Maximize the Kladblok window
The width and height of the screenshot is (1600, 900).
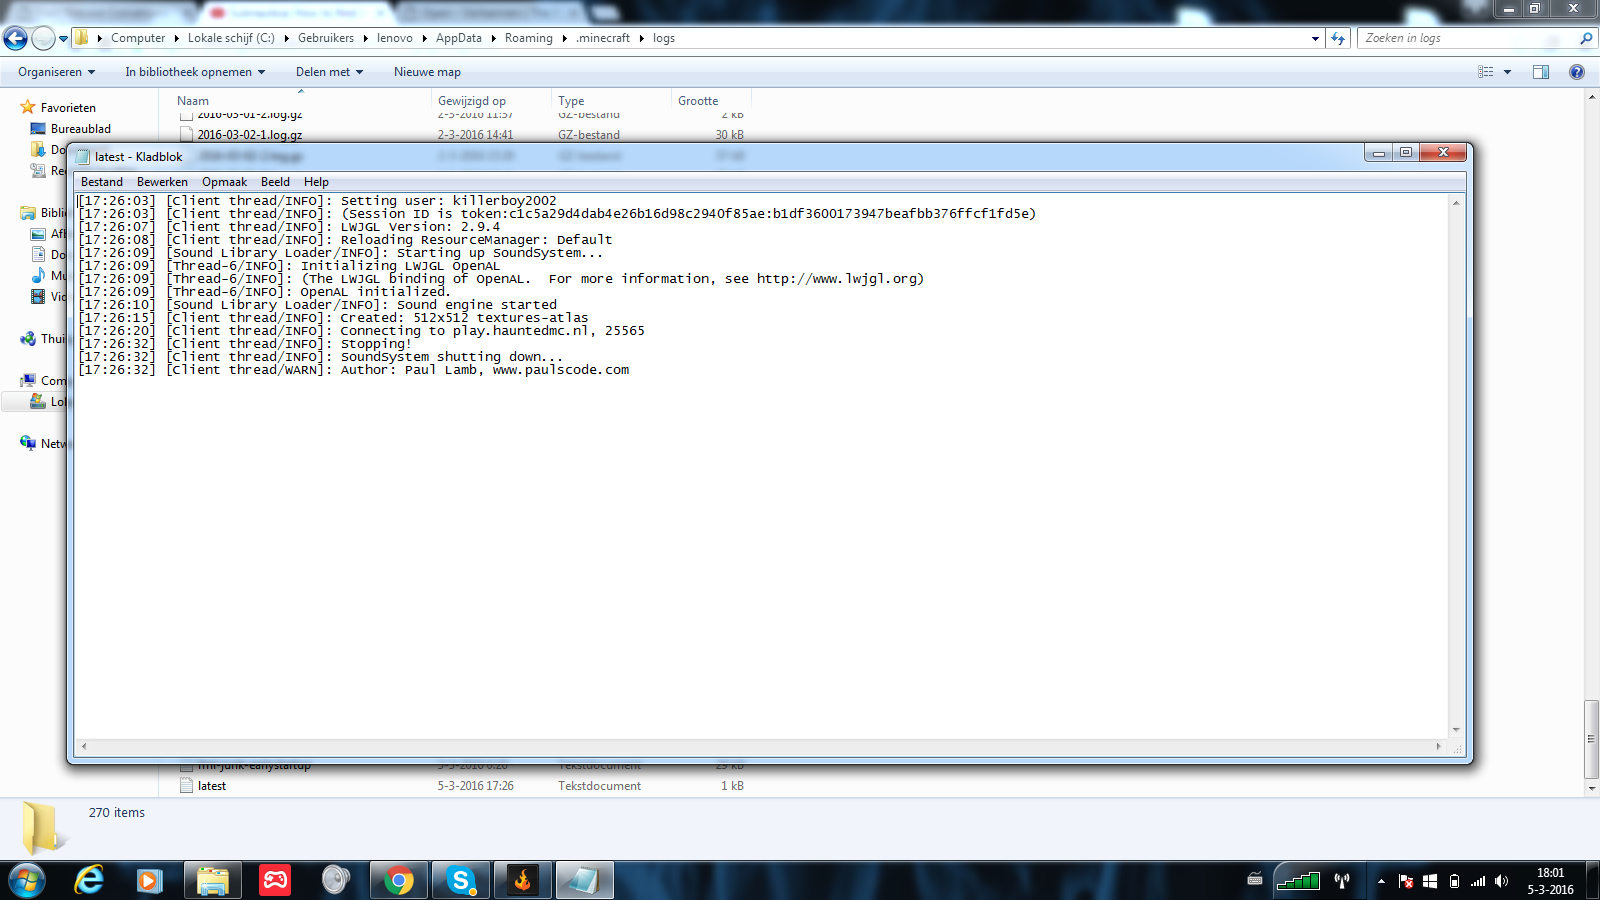tap(1405, 152)
